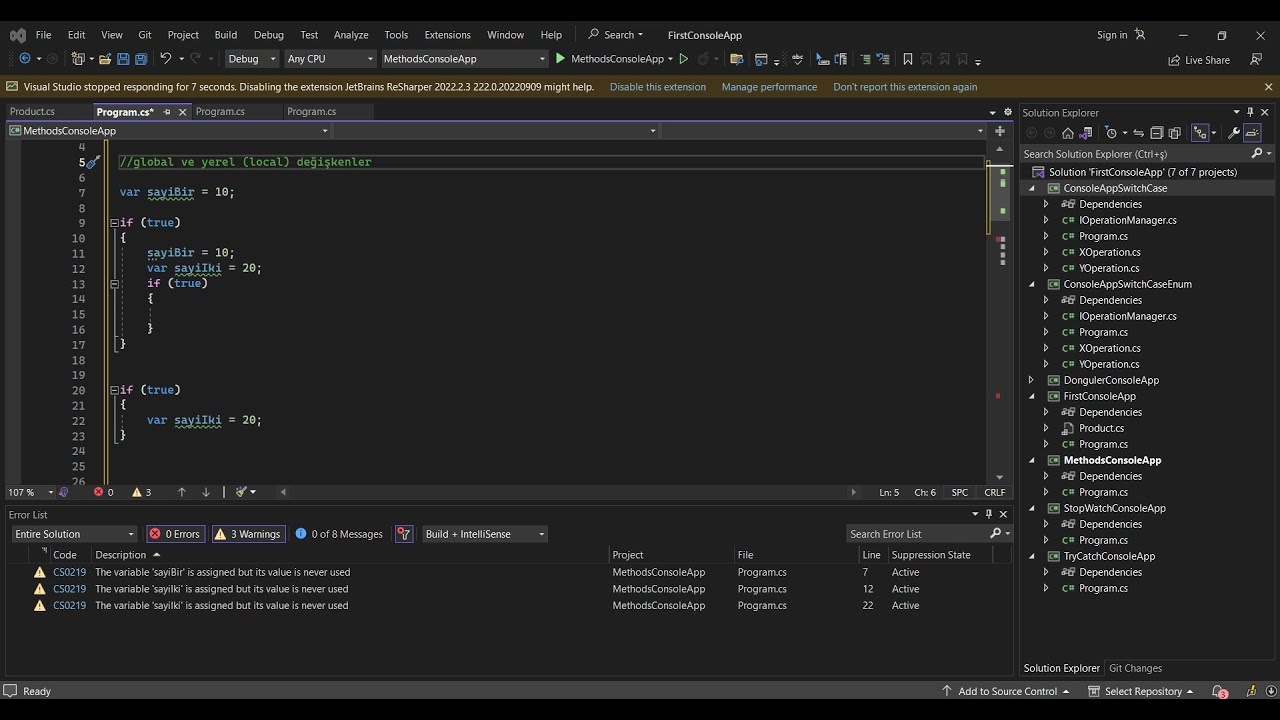This screenshot has height=720, width=1280.
Task: Toggle the 0 Errors filter button
Action: [175, 534]
